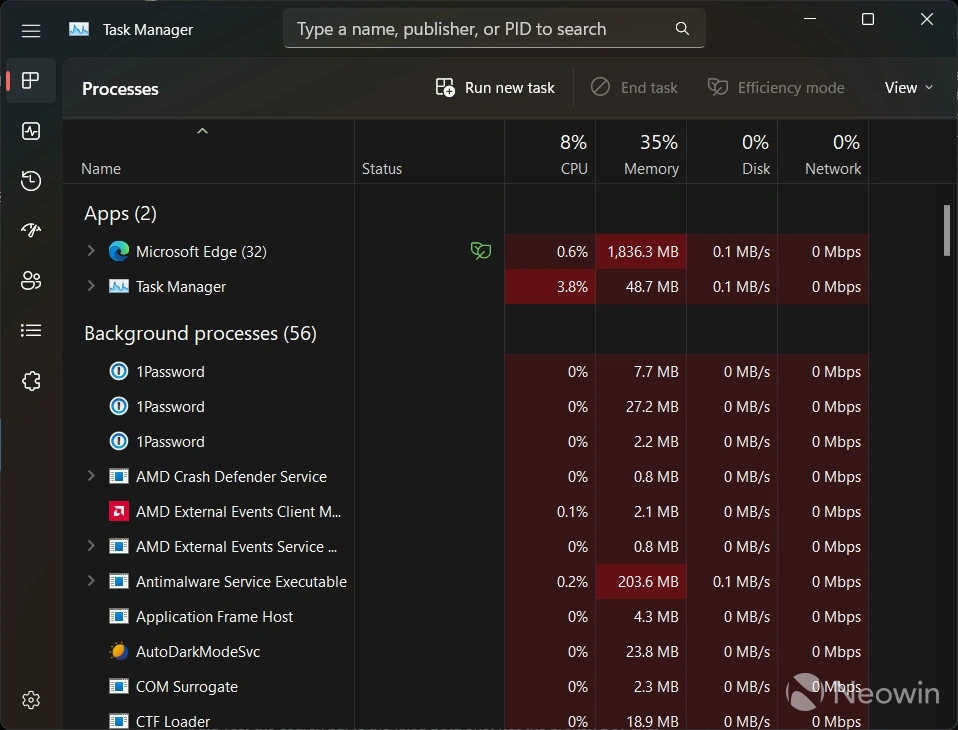The image size is (958, 730).
Task: Select Antimalware Service Executable name text
Action: [241, 582]
